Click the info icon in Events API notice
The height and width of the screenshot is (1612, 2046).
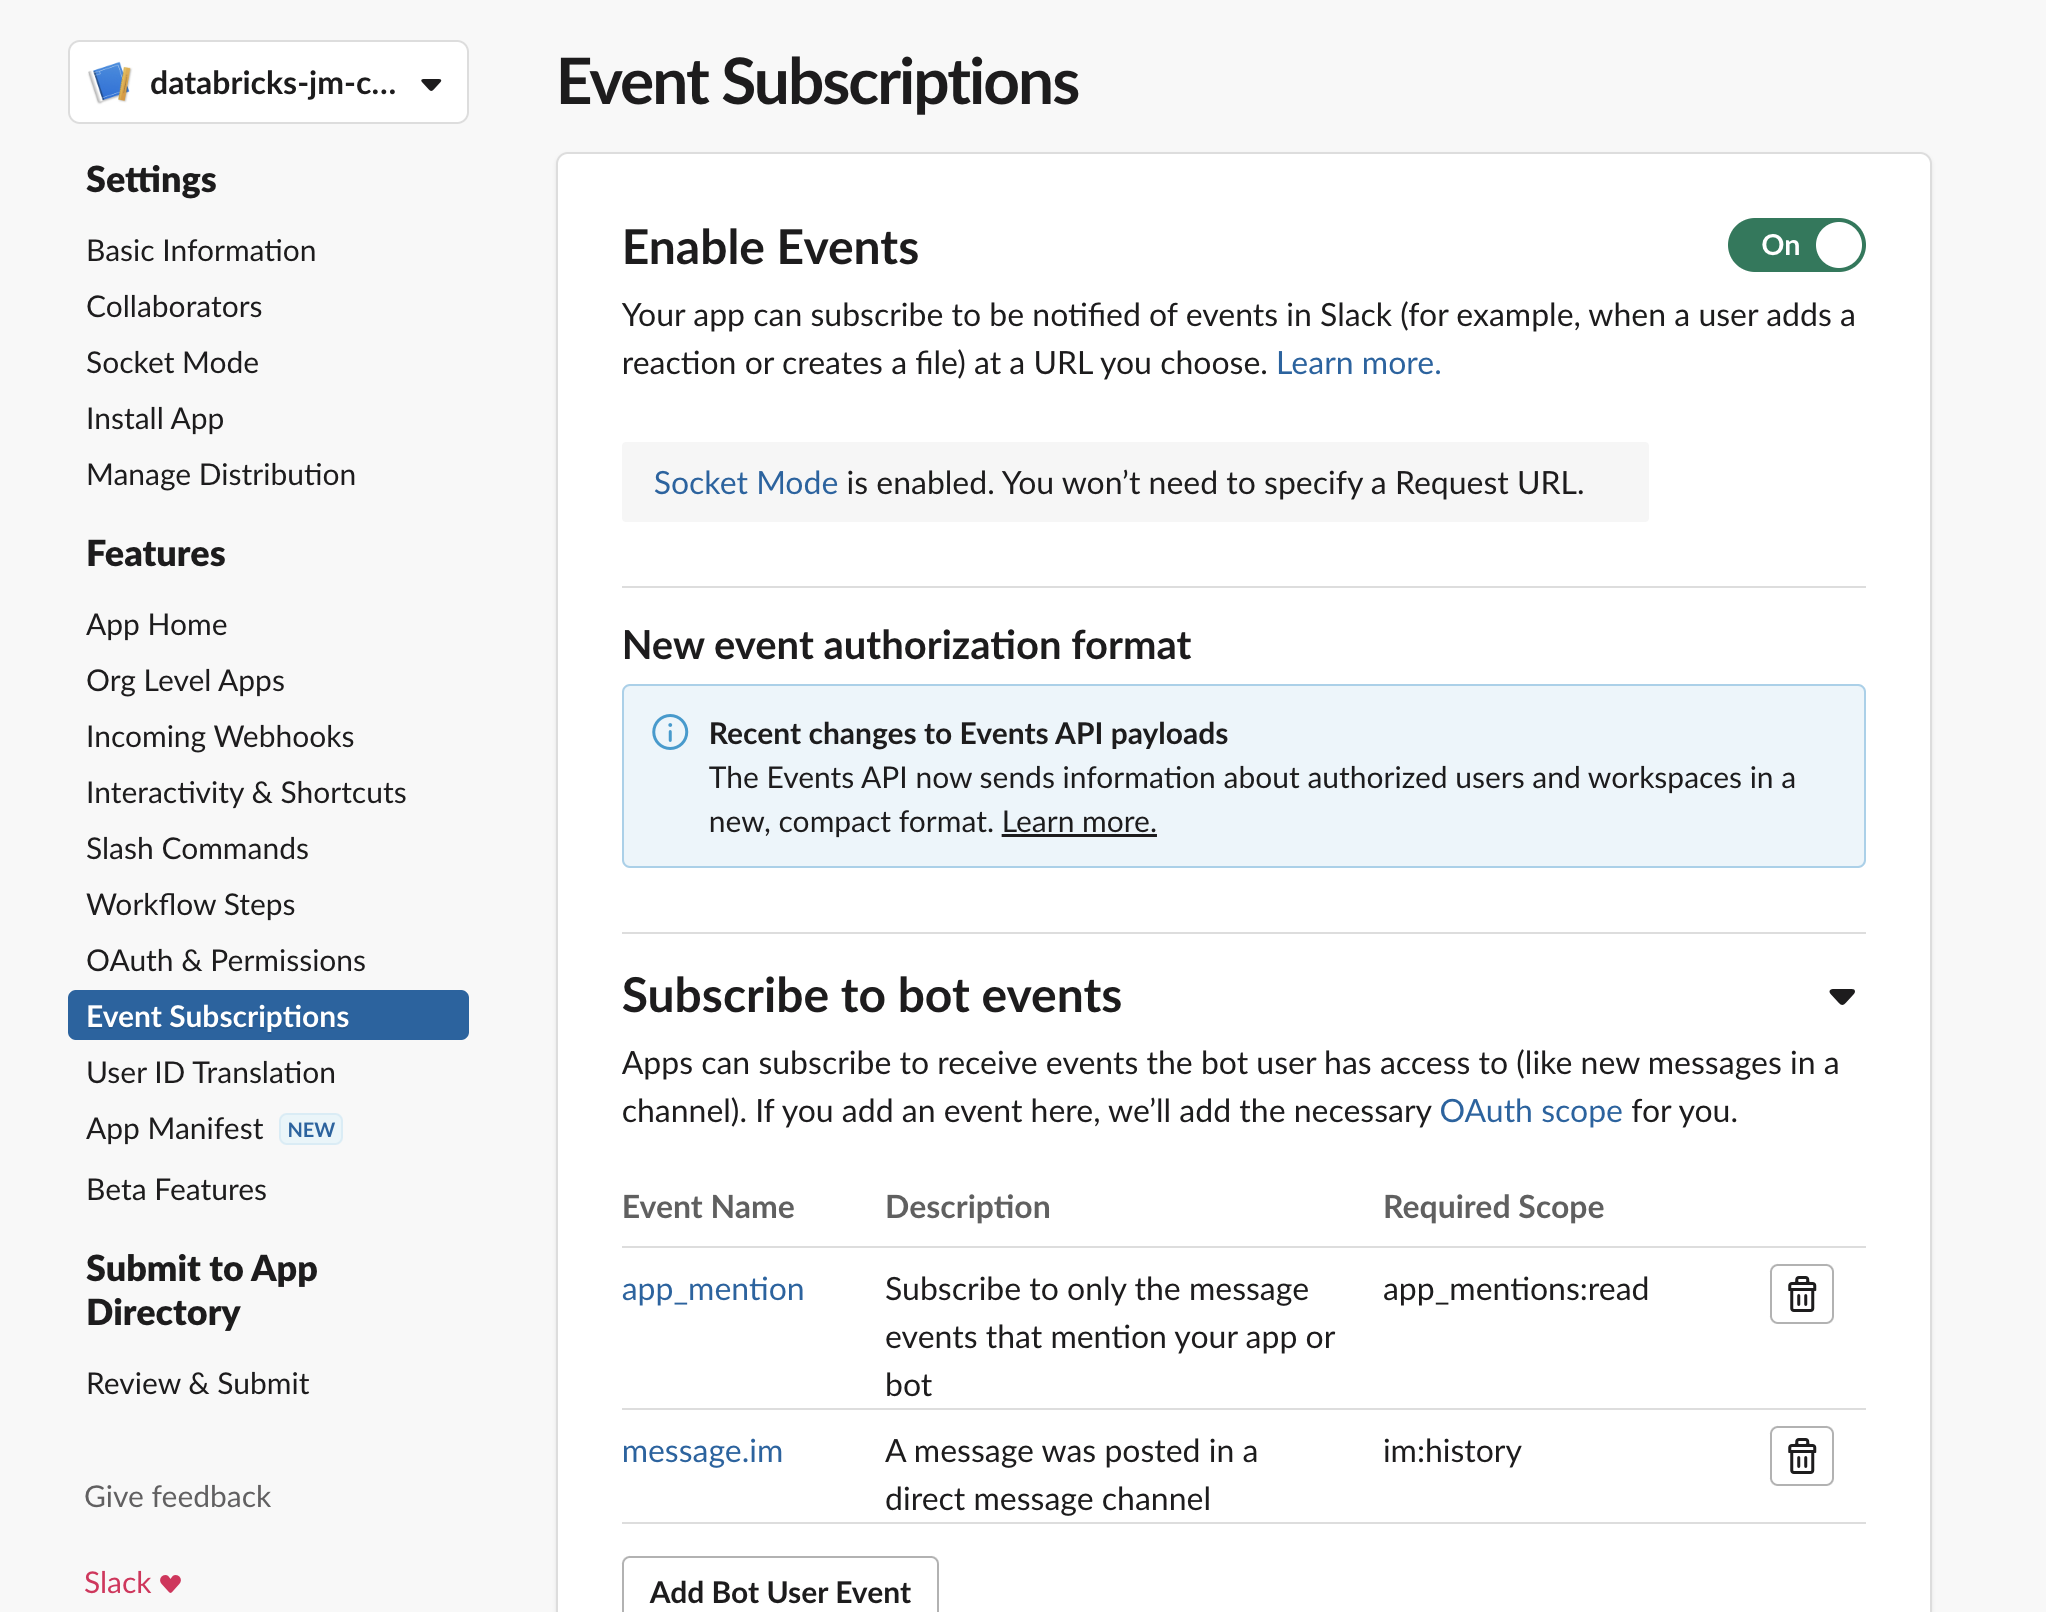coord(670,732)
